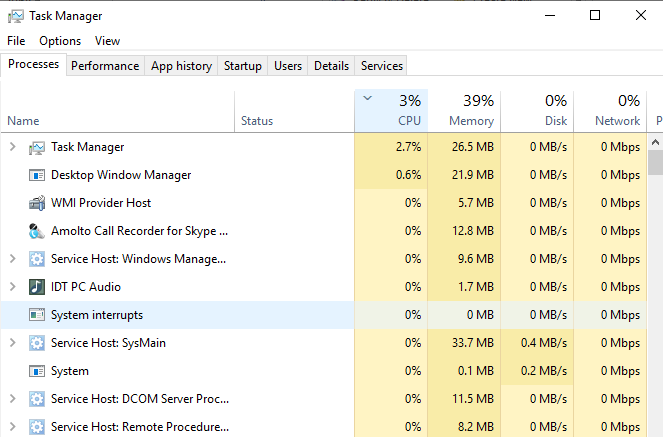
Task: Click the 2.7% CPU value for Task Manager
Action: point(408,147)
